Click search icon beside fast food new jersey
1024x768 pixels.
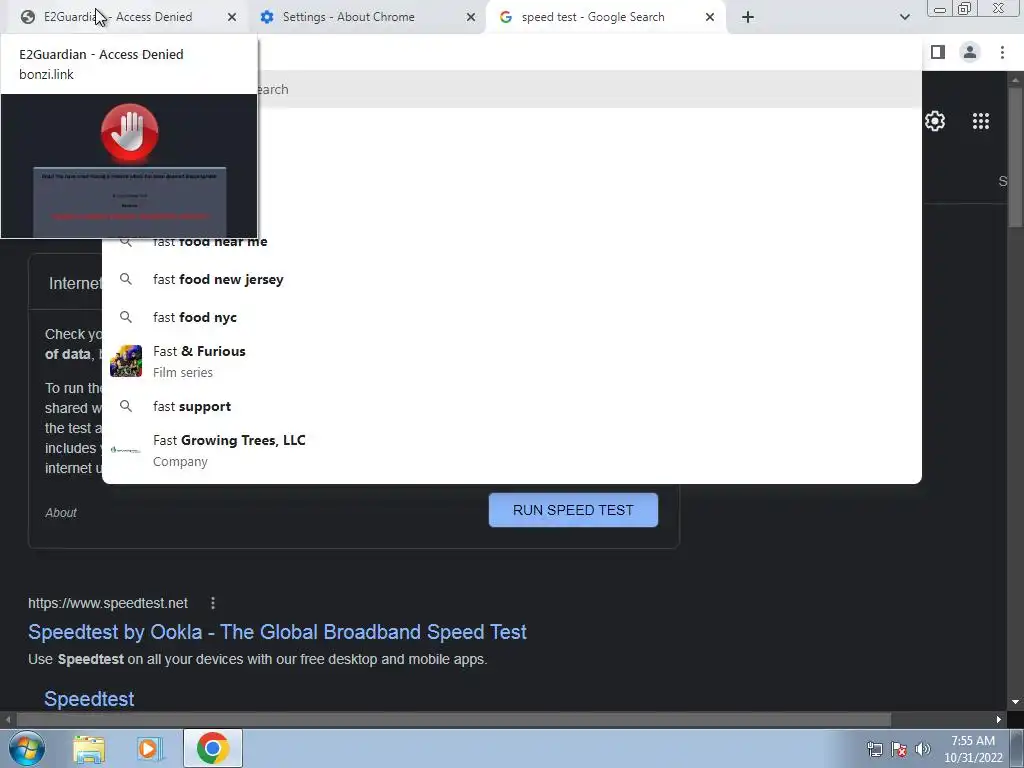coord(126,280)
